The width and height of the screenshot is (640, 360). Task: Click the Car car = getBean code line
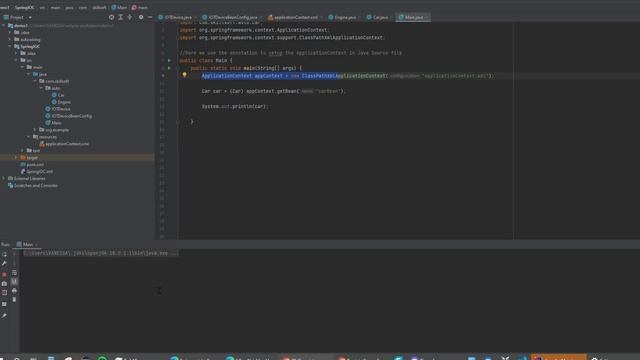point(273,91)
